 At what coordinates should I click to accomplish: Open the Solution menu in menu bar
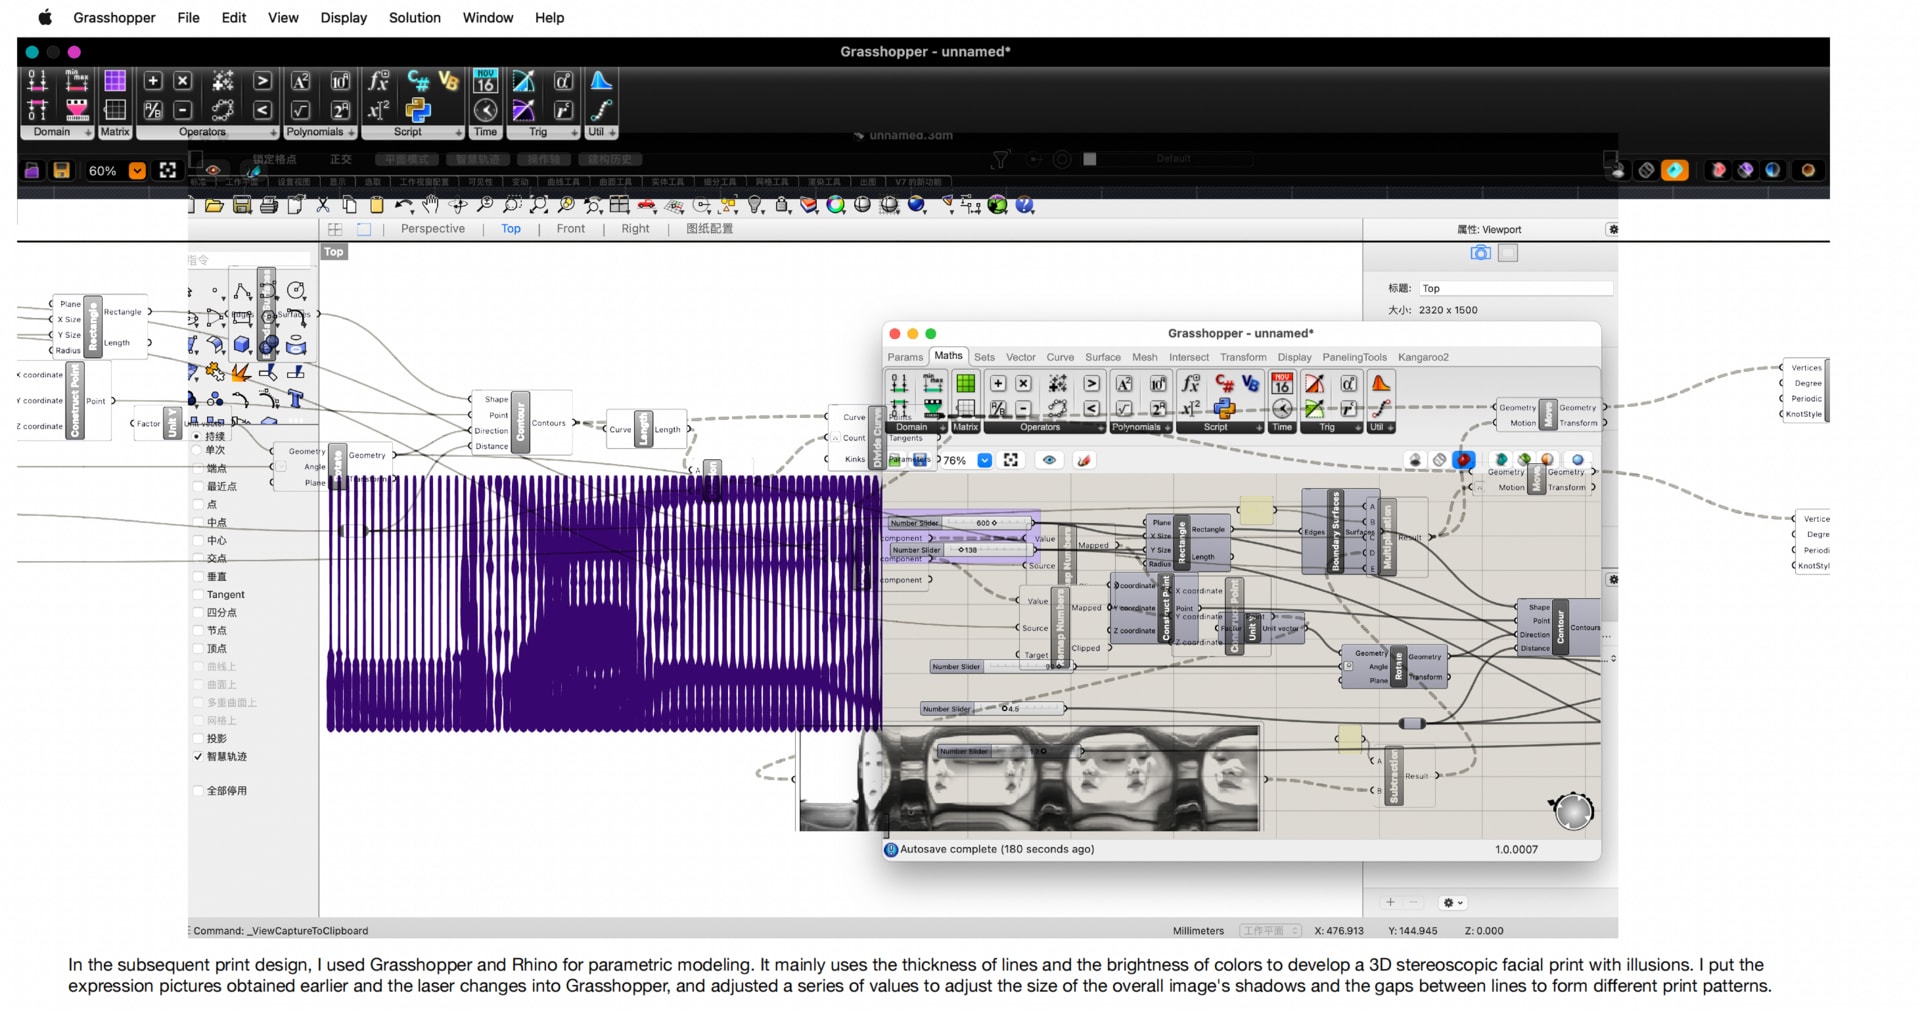414,18
